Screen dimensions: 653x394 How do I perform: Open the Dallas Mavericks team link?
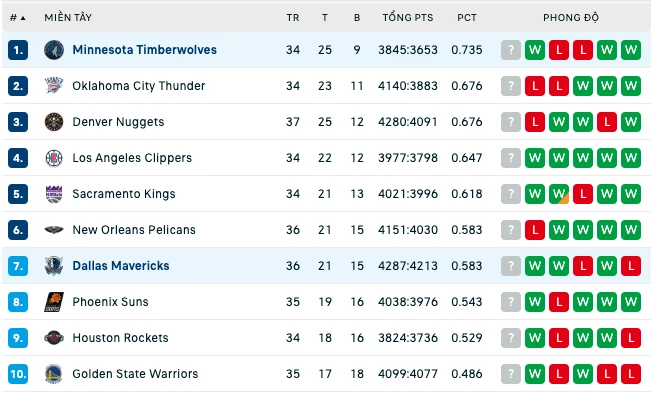tap(121, 266)
